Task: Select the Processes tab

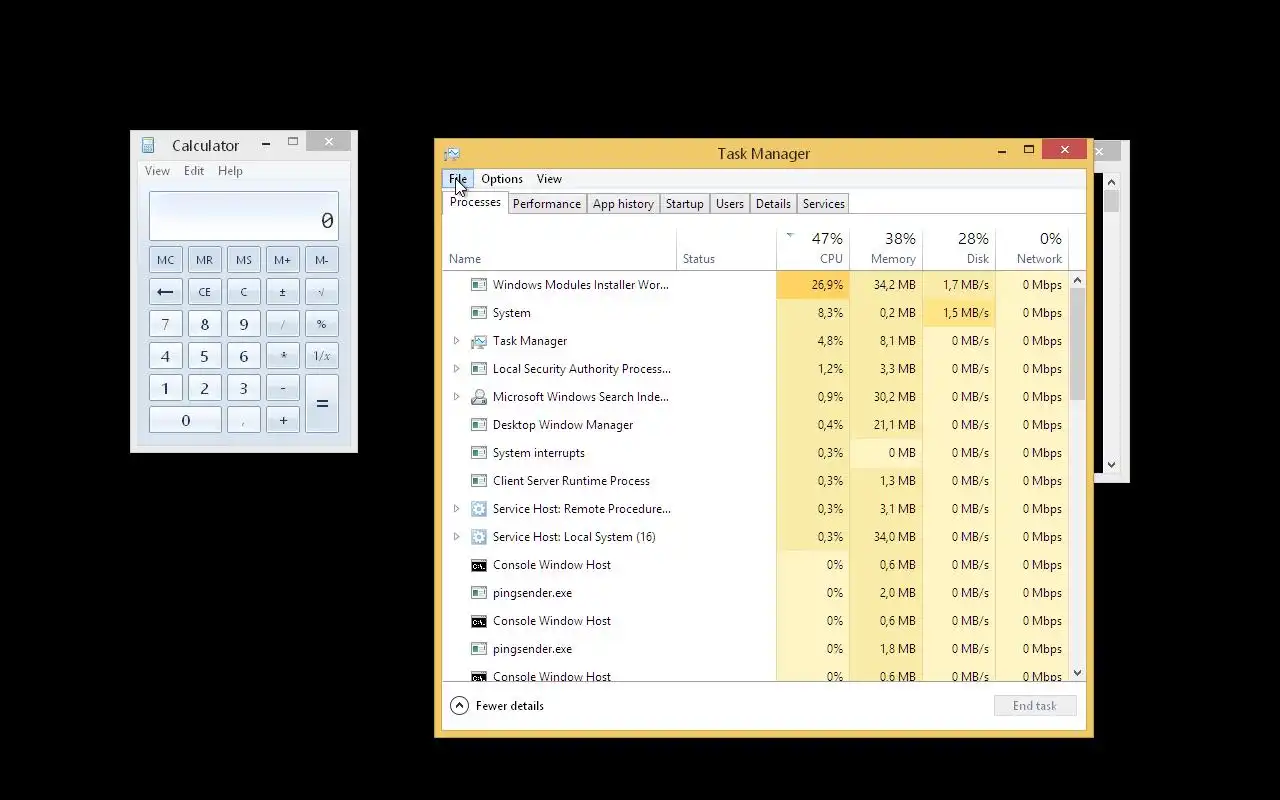Action: pyautogui.click(x=475, y=202)
